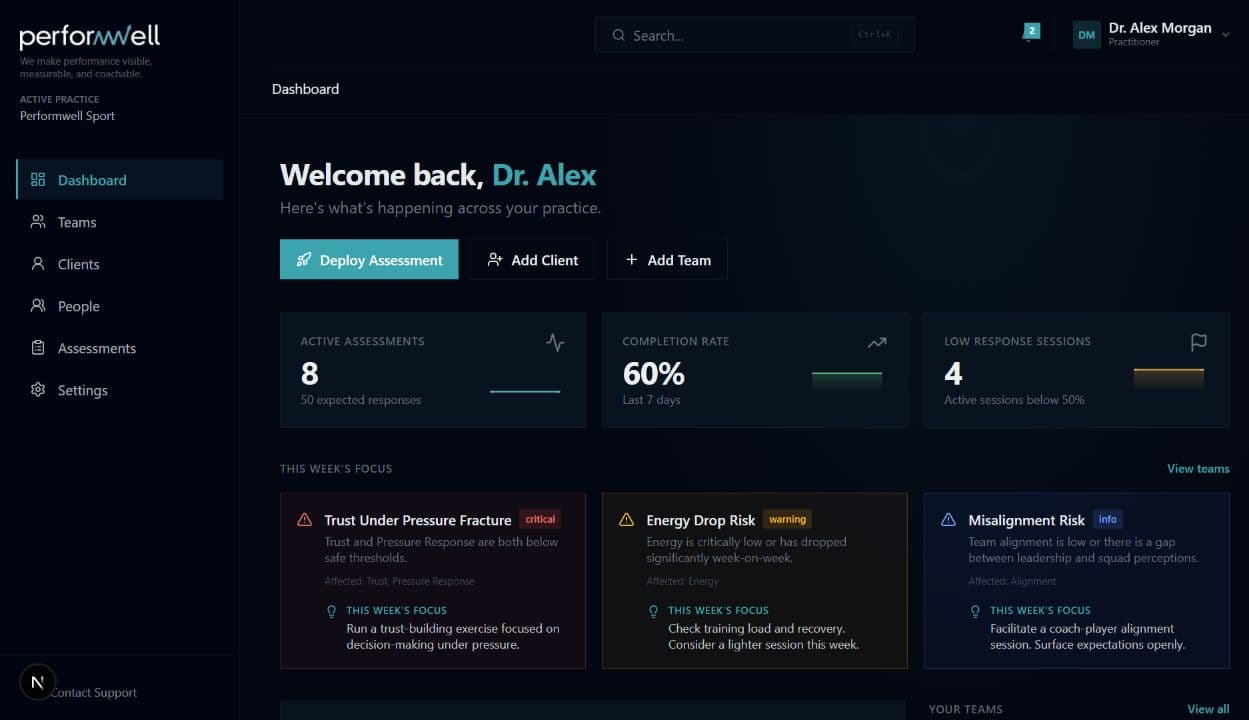Click yellow warning triangle on Energy Drop Risk
This screenshot has height=720, width=1249.
pos(627,520)
